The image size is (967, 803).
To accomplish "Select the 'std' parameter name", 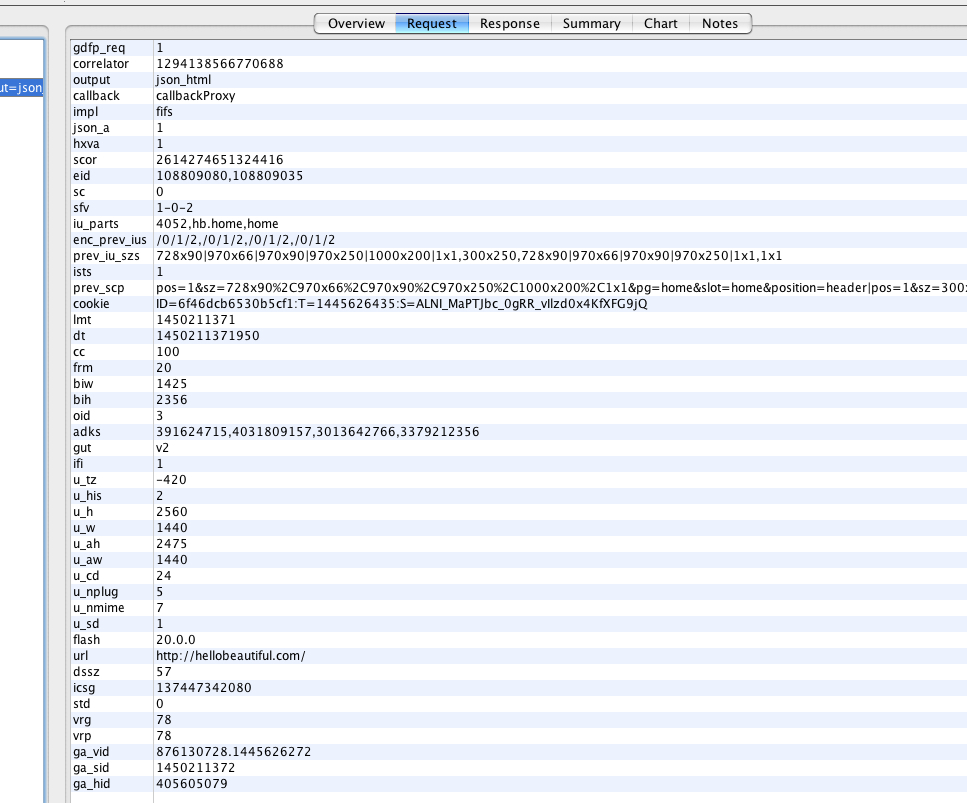I will click(x=81, y=704).
